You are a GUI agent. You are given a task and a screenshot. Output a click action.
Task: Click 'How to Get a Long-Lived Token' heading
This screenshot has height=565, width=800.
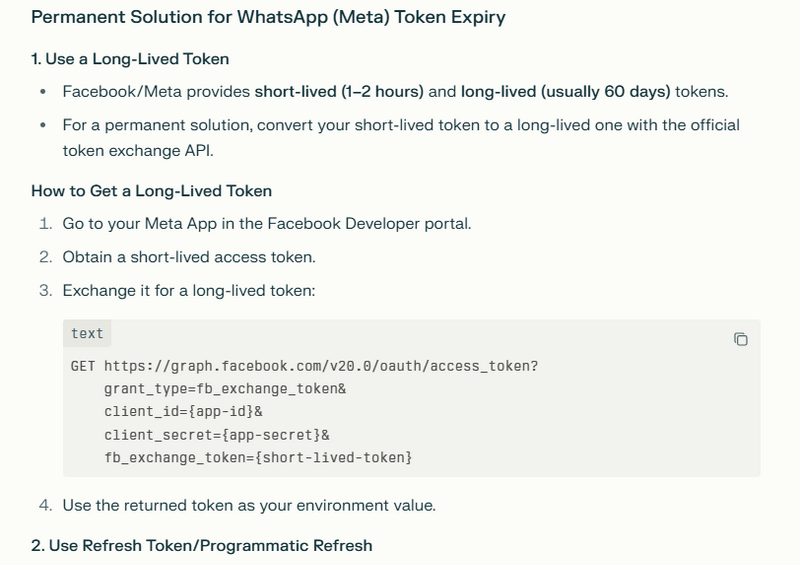click(152, 191)
